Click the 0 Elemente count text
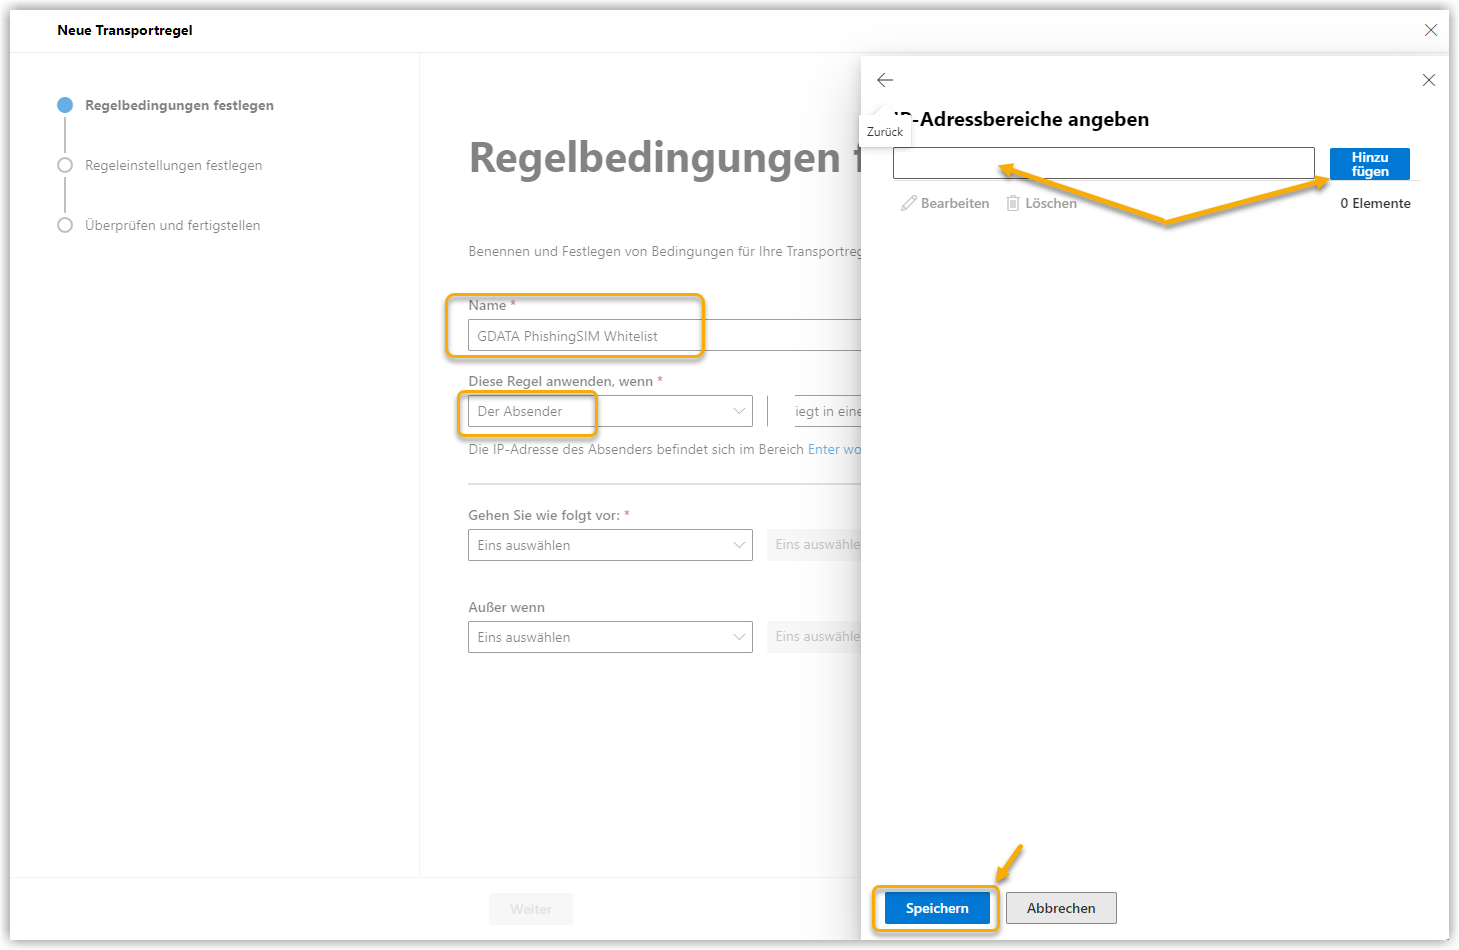The width and height of the screenshot is (1459, 950). [1375, 203]
